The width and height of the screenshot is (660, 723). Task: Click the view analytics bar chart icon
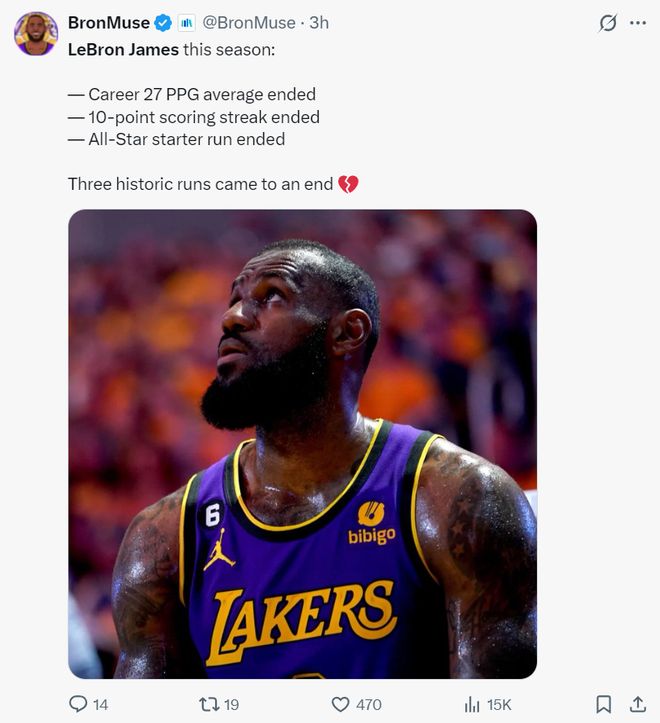point(472,704)
